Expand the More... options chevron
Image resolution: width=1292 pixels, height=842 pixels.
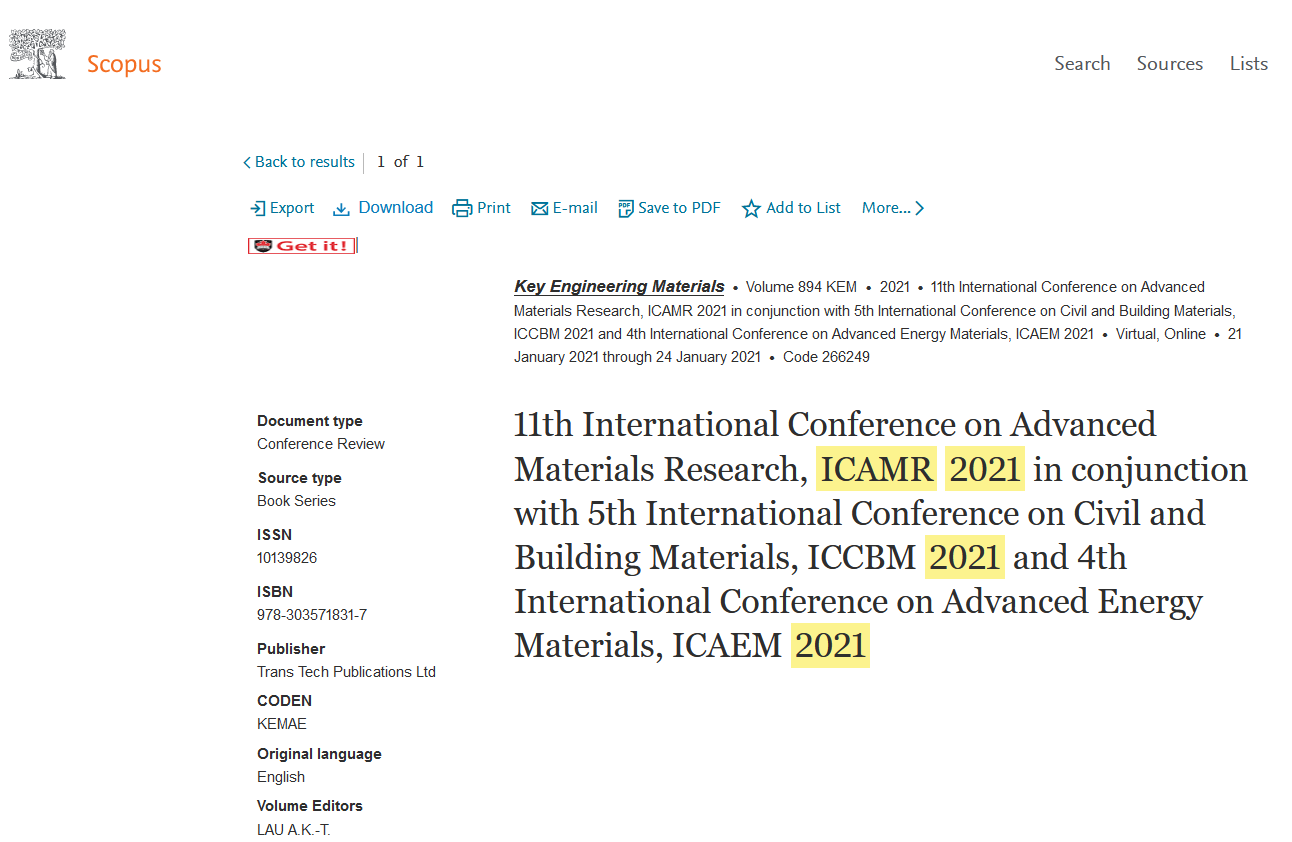[920, 208]
